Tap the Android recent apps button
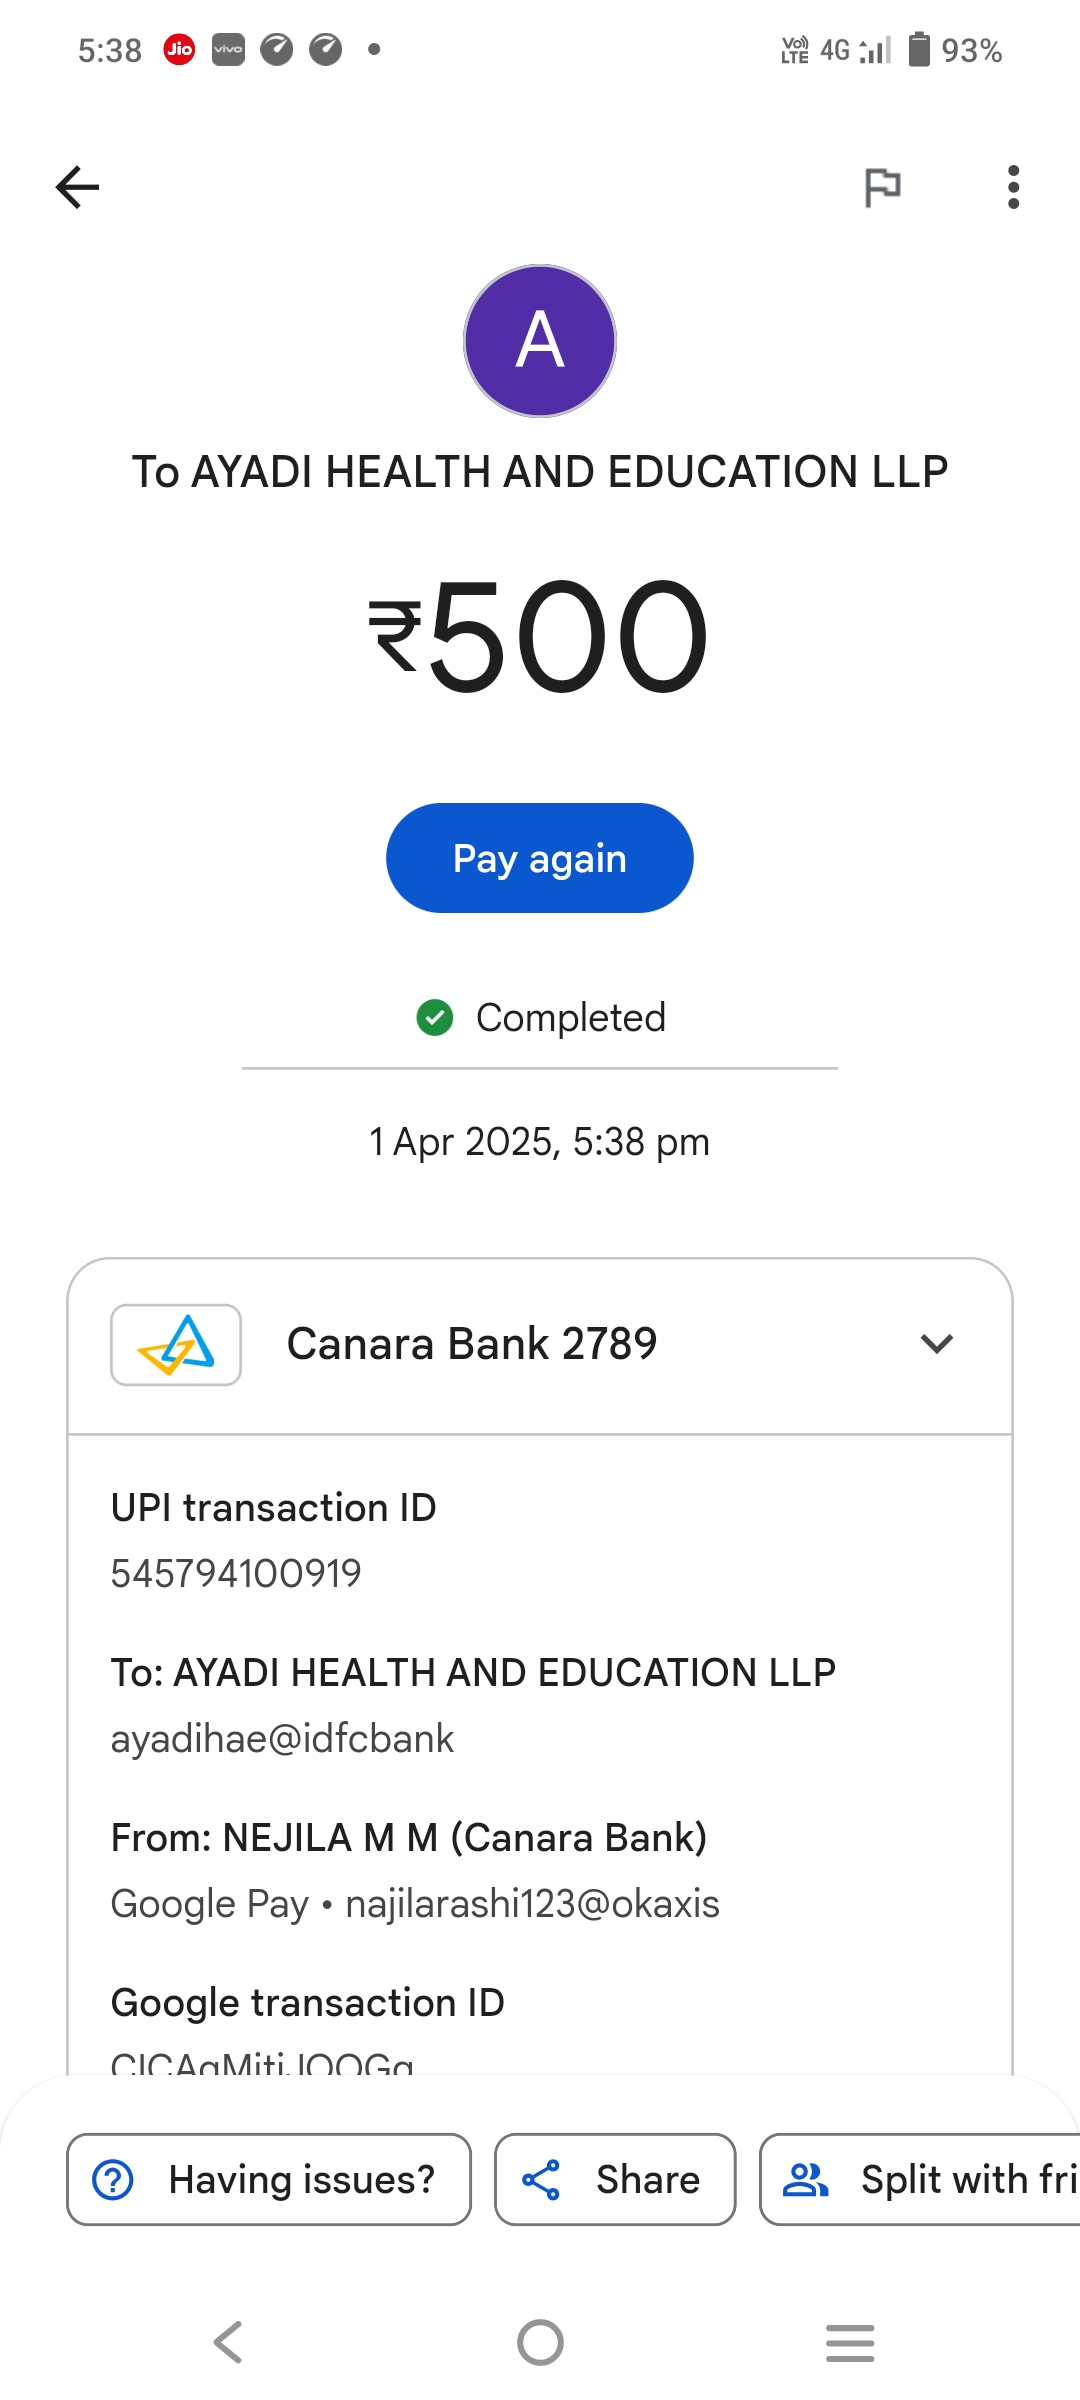Screen dimensions: 1080x2400 850,2342
